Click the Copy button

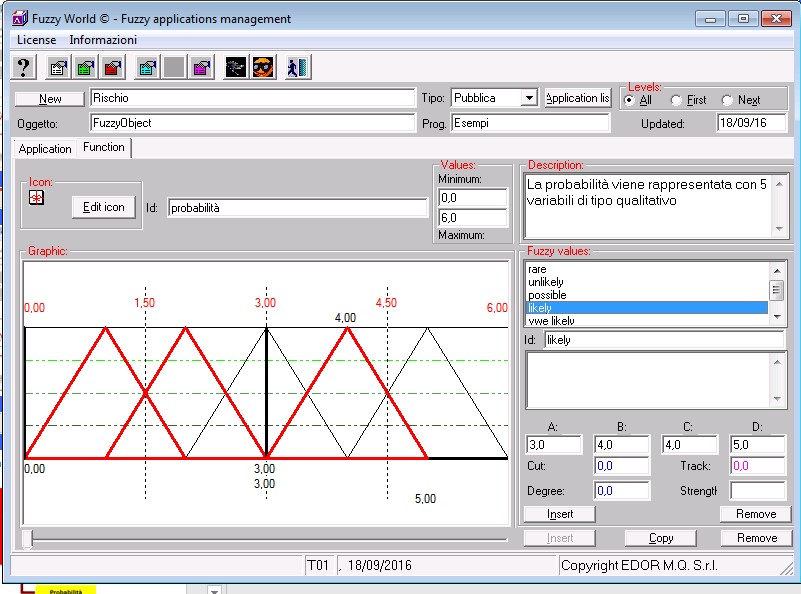point(661,538)
